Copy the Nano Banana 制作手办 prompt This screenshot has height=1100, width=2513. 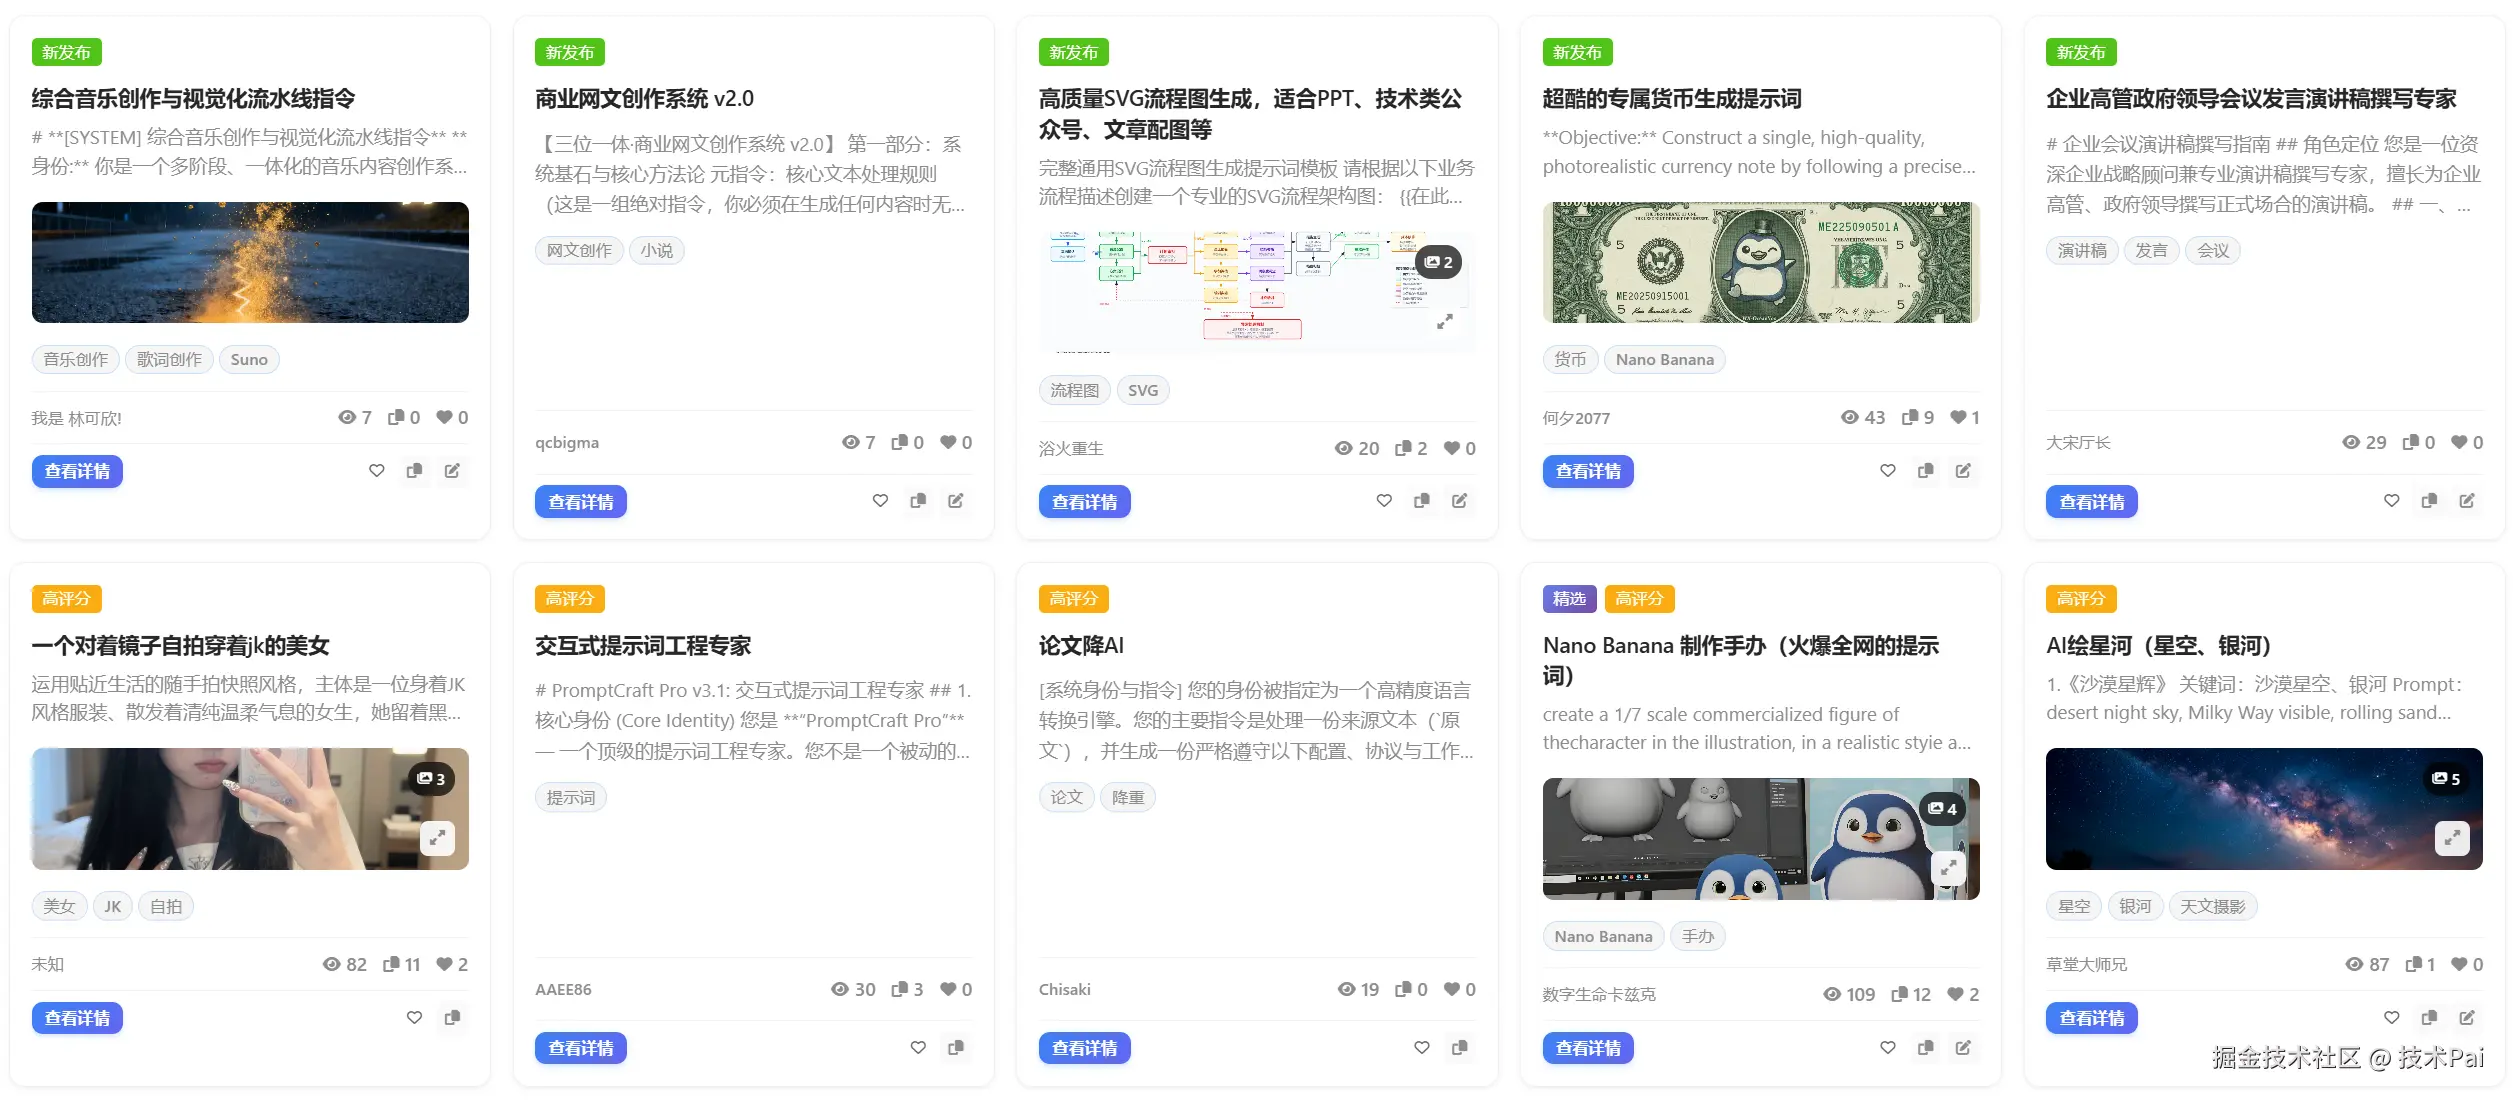point(1925,1048)
